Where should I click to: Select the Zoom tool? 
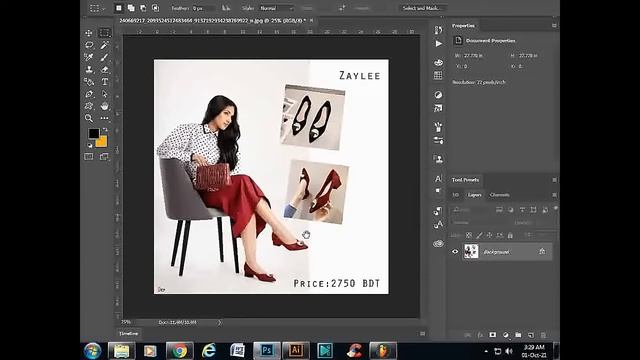[89, 118]
